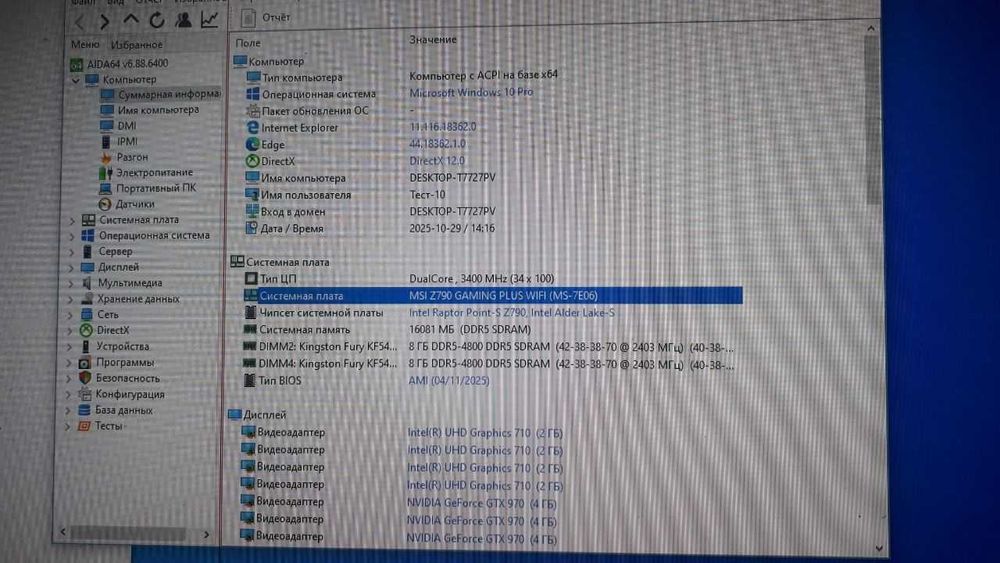Select the Тип ЦП row

pos(399,279)
